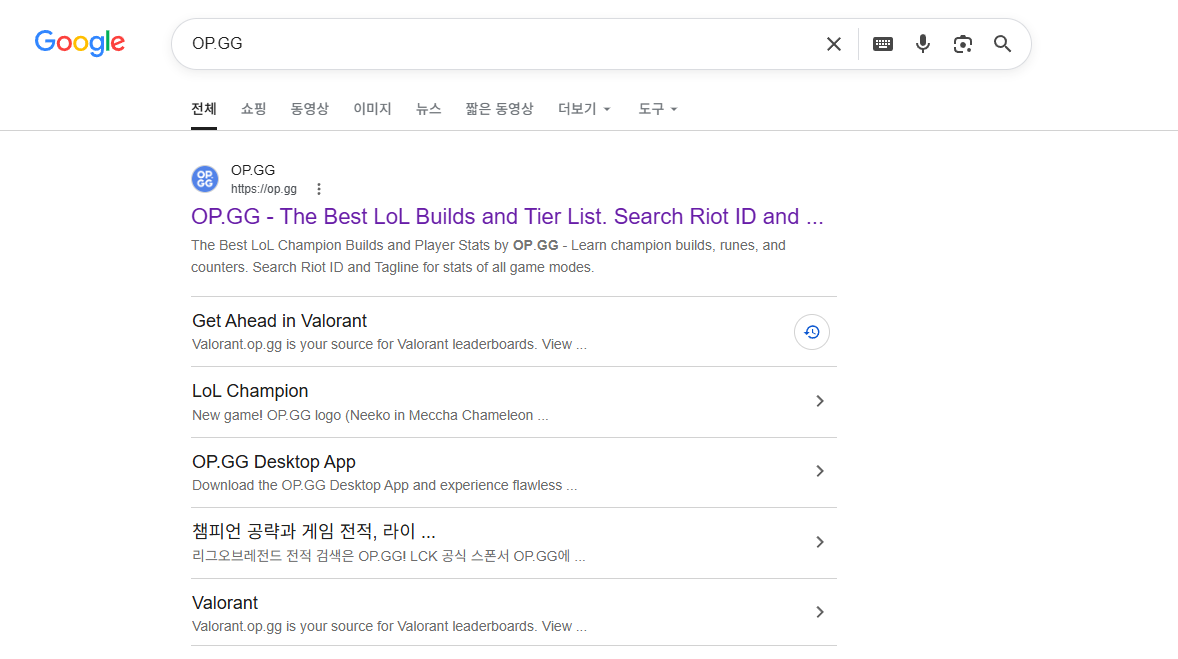This screenshot has width=1178, height=659.
Task: Start voice search with the microphone
Action: [x=923, y=44]
